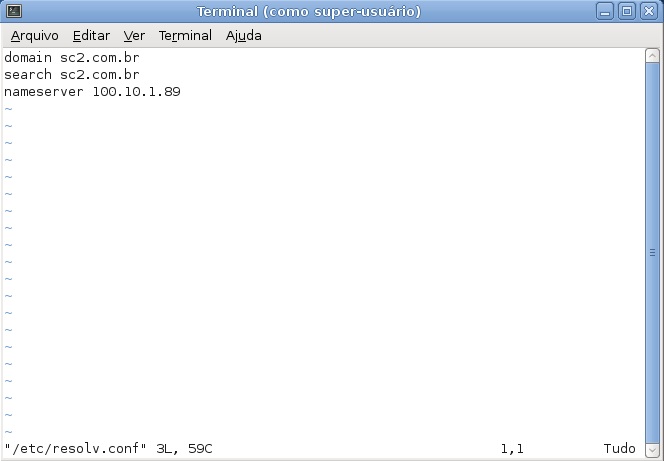Click the scrollbar up arrow
664x461 pixels.
(652, 56)
